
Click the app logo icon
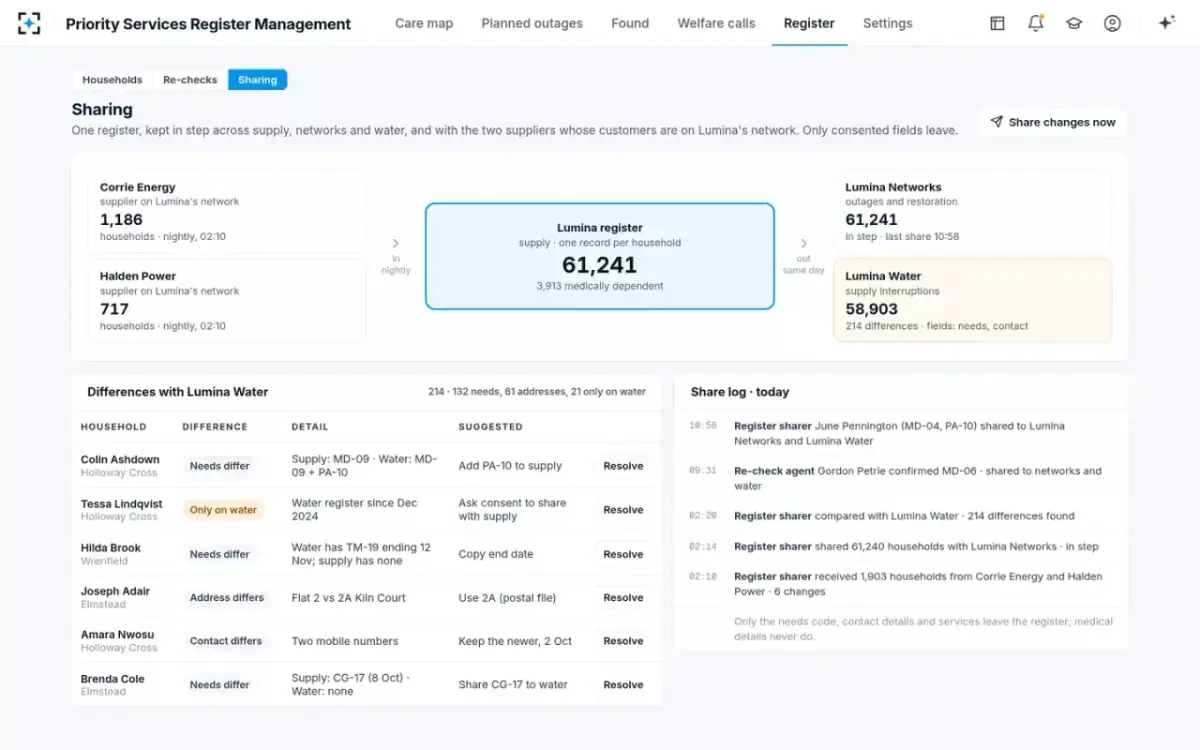click(29, 23)
